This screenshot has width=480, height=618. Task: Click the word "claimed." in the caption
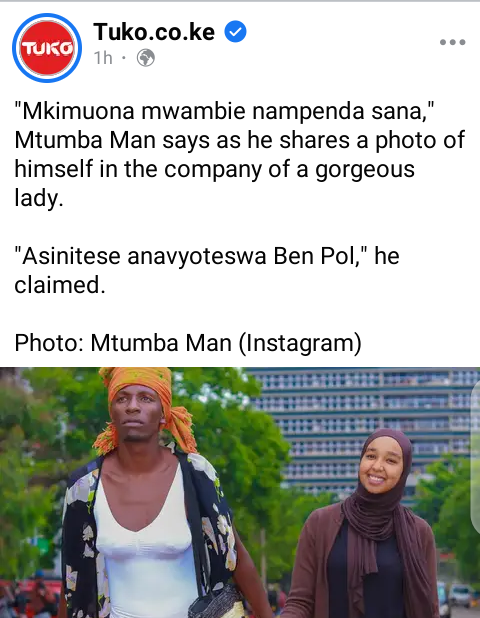point(60,285)
